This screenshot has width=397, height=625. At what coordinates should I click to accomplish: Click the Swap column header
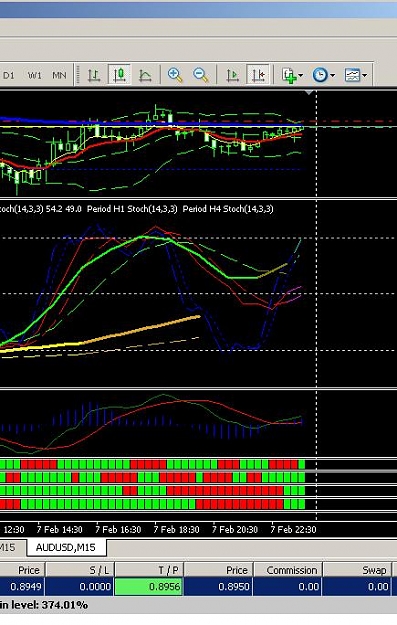pos(358,570)
